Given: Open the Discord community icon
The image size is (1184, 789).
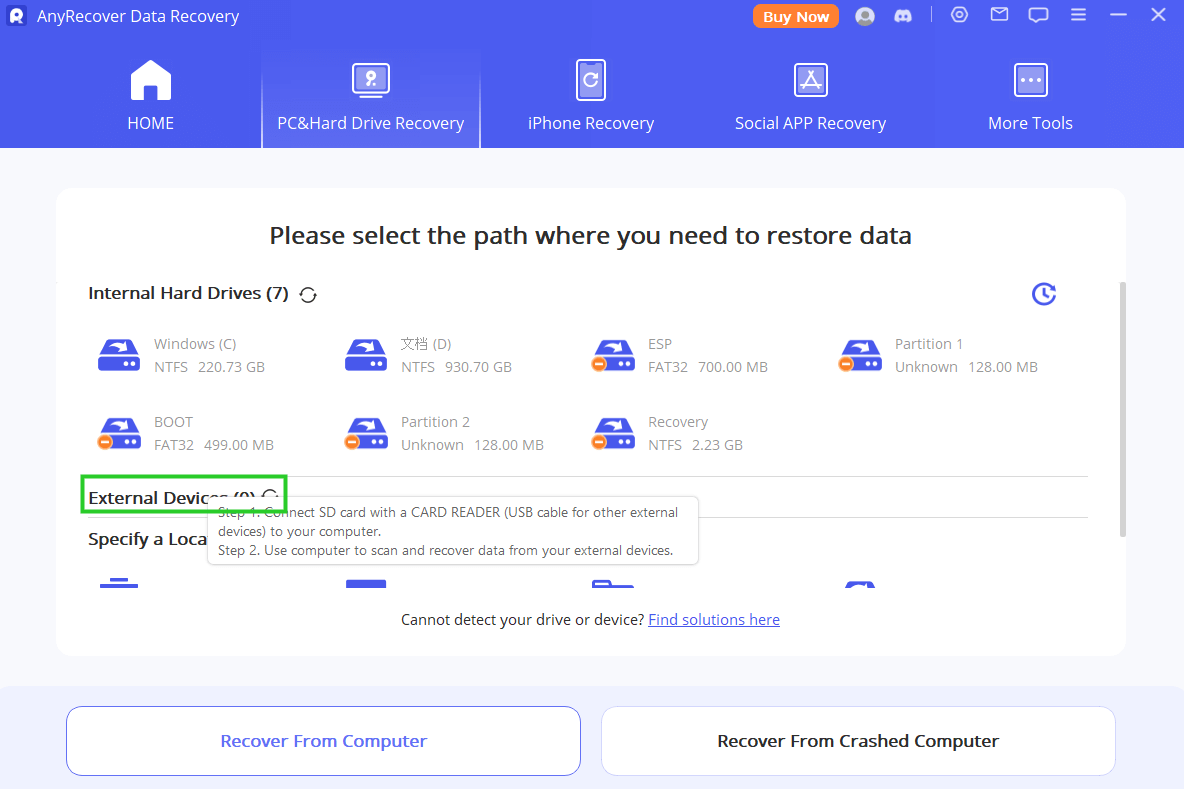Looking at the screenshot, I should (x=903, y=15).
